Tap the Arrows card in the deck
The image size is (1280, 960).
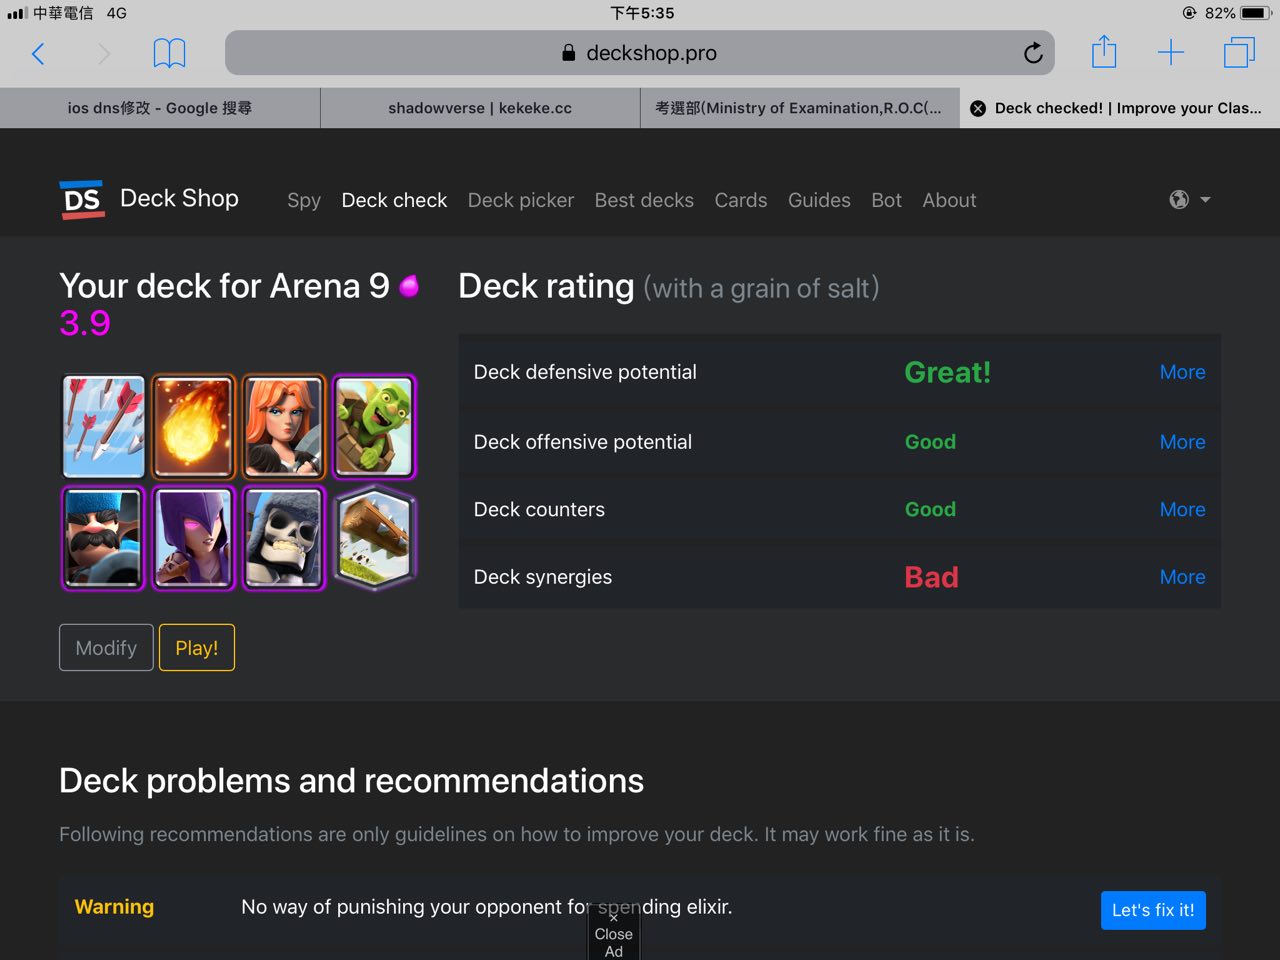pyautogui.click(x=104, y=427)
